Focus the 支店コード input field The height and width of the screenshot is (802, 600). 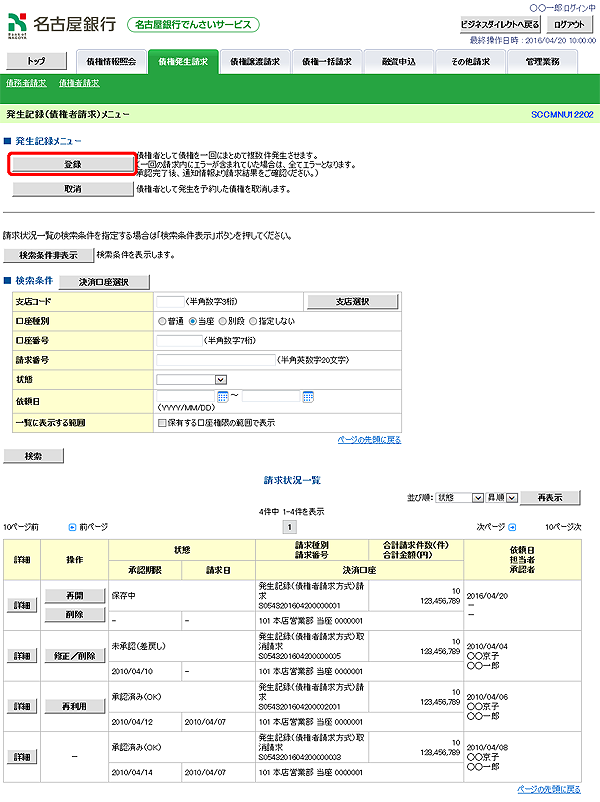[x=170, y=302]
